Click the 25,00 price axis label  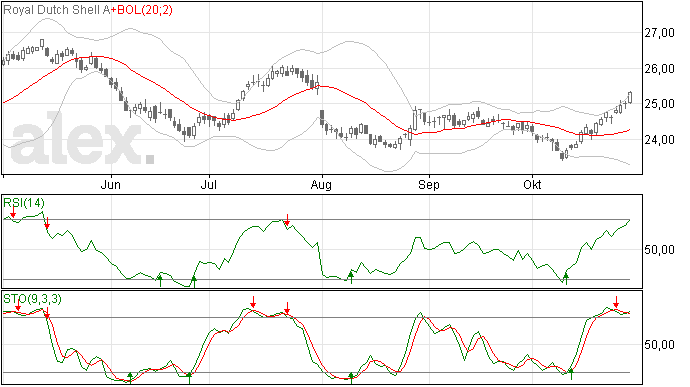[659, 104]
